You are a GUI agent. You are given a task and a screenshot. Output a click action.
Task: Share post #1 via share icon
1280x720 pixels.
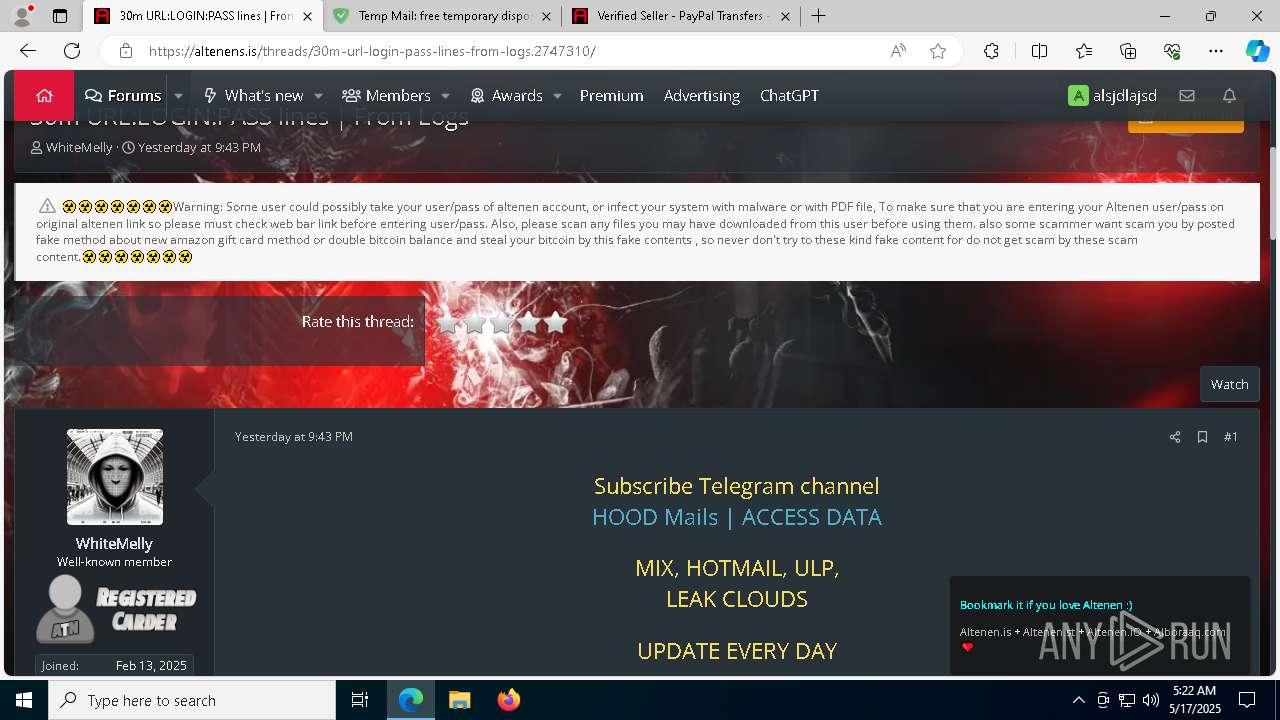click(x=1175, y=437)
